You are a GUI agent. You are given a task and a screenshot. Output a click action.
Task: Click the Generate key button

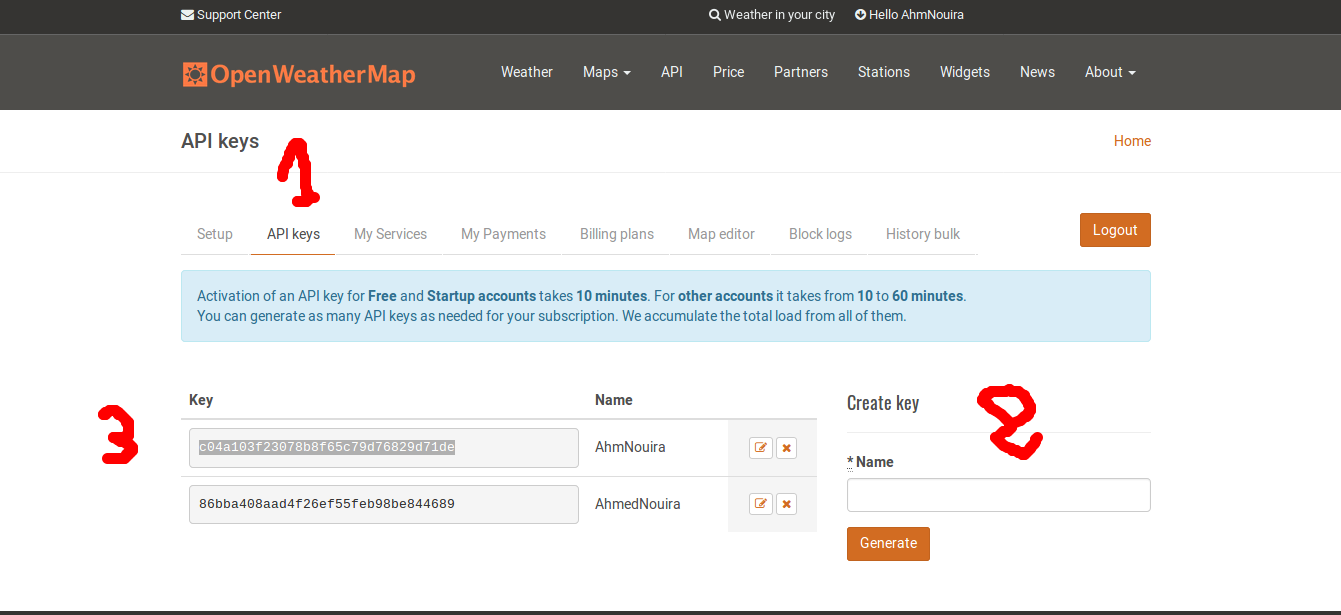[888, 544]
